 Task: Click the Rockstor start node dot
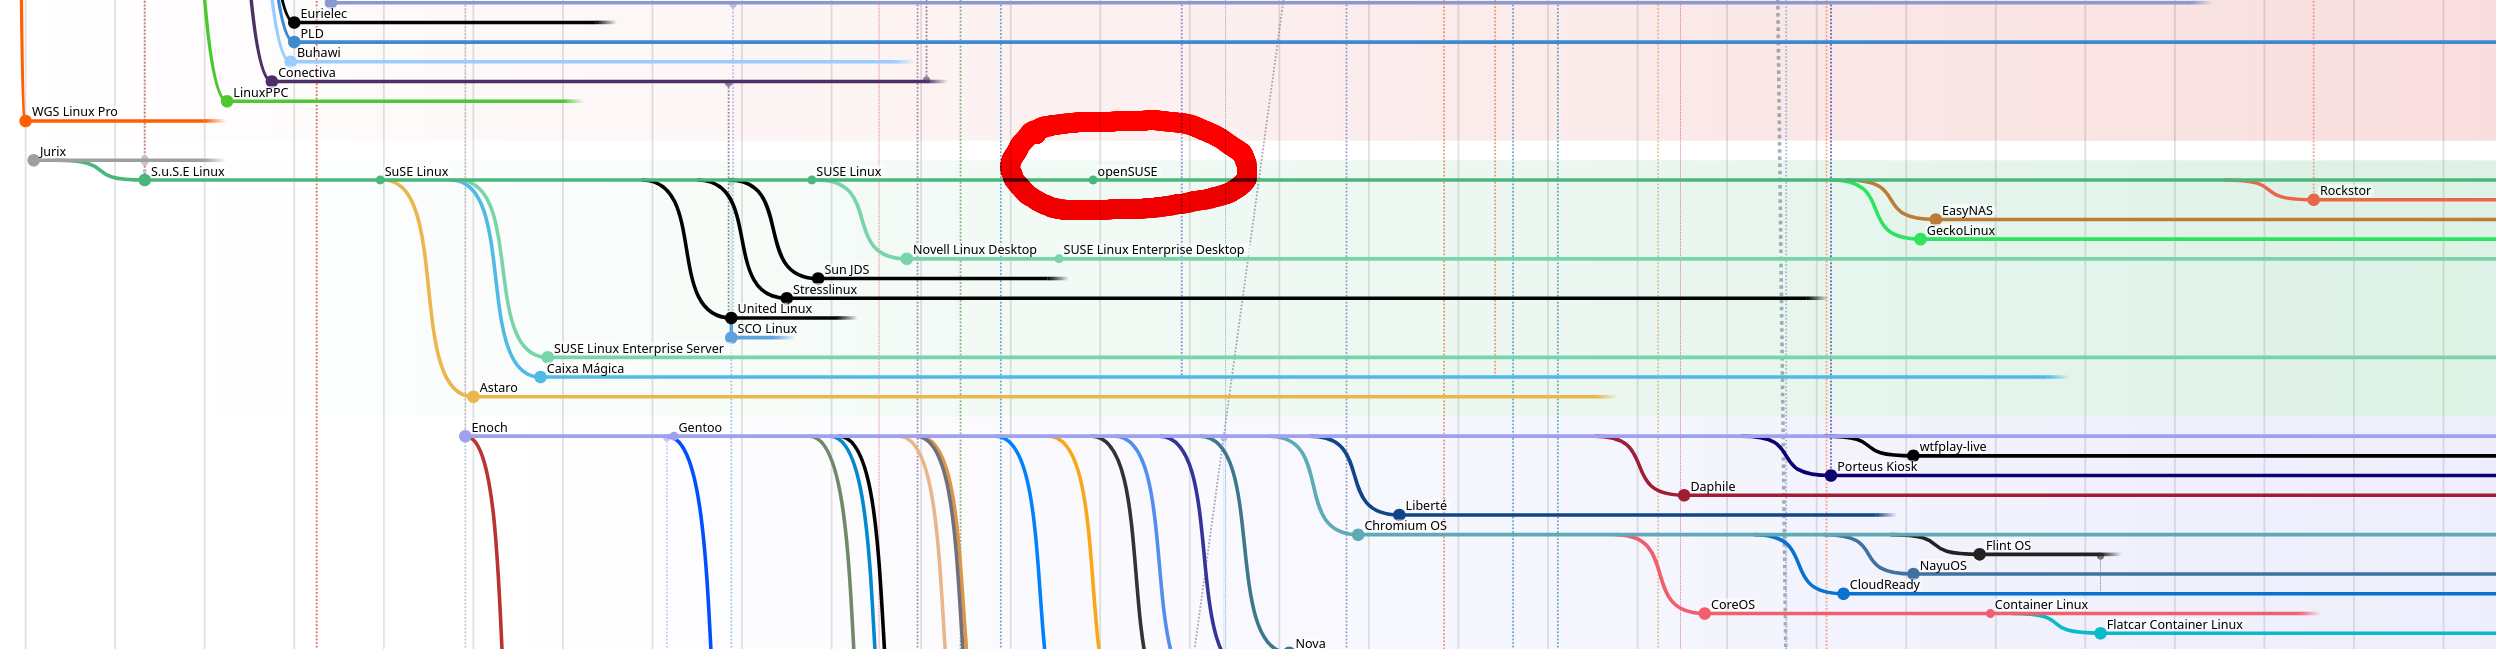(x=2313, y=200)
